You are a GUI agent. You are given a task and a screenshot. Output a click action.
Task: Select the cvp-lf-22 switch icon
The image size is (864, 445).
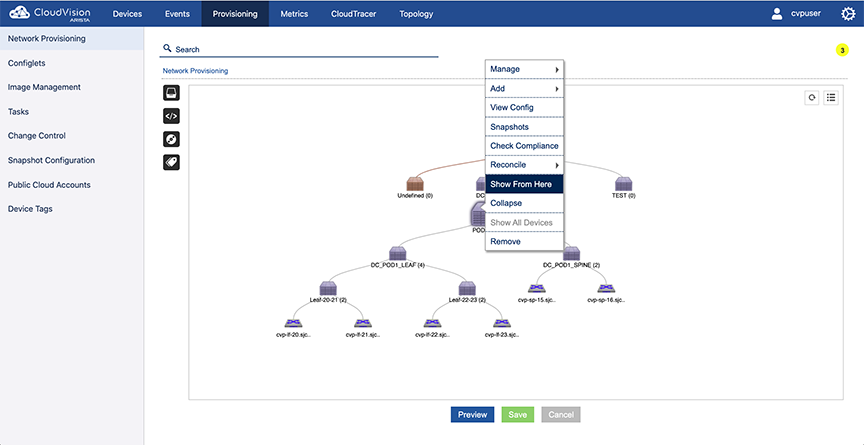(x=432, y=323)
